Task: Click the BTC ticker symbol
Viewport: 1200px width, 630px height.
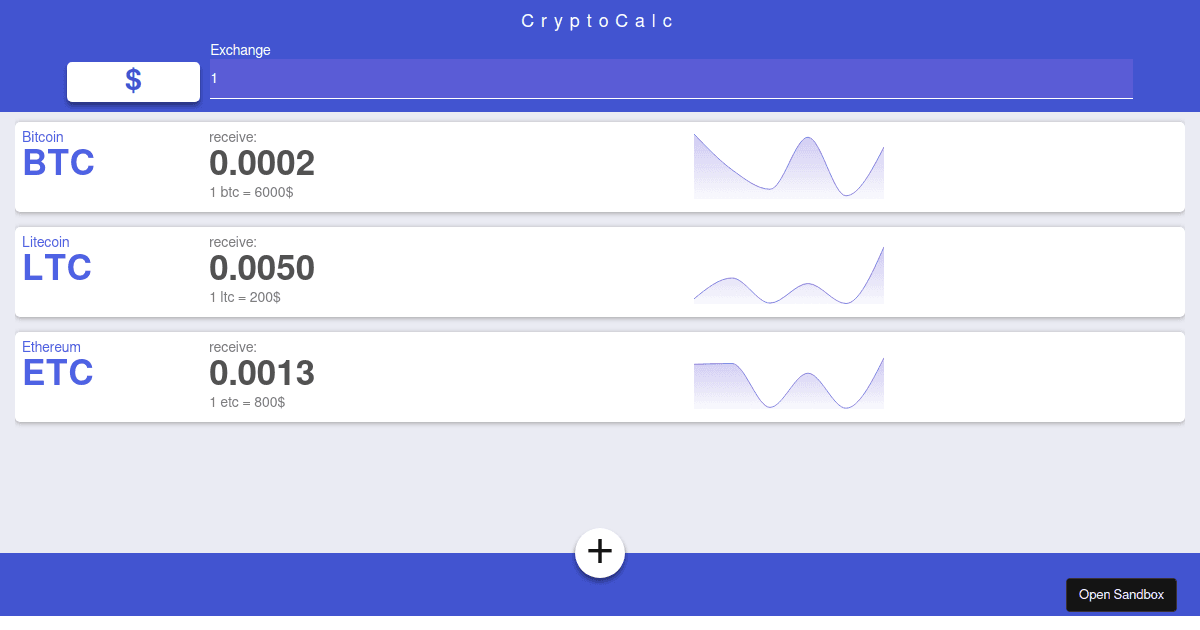Action: coord(57,162)
